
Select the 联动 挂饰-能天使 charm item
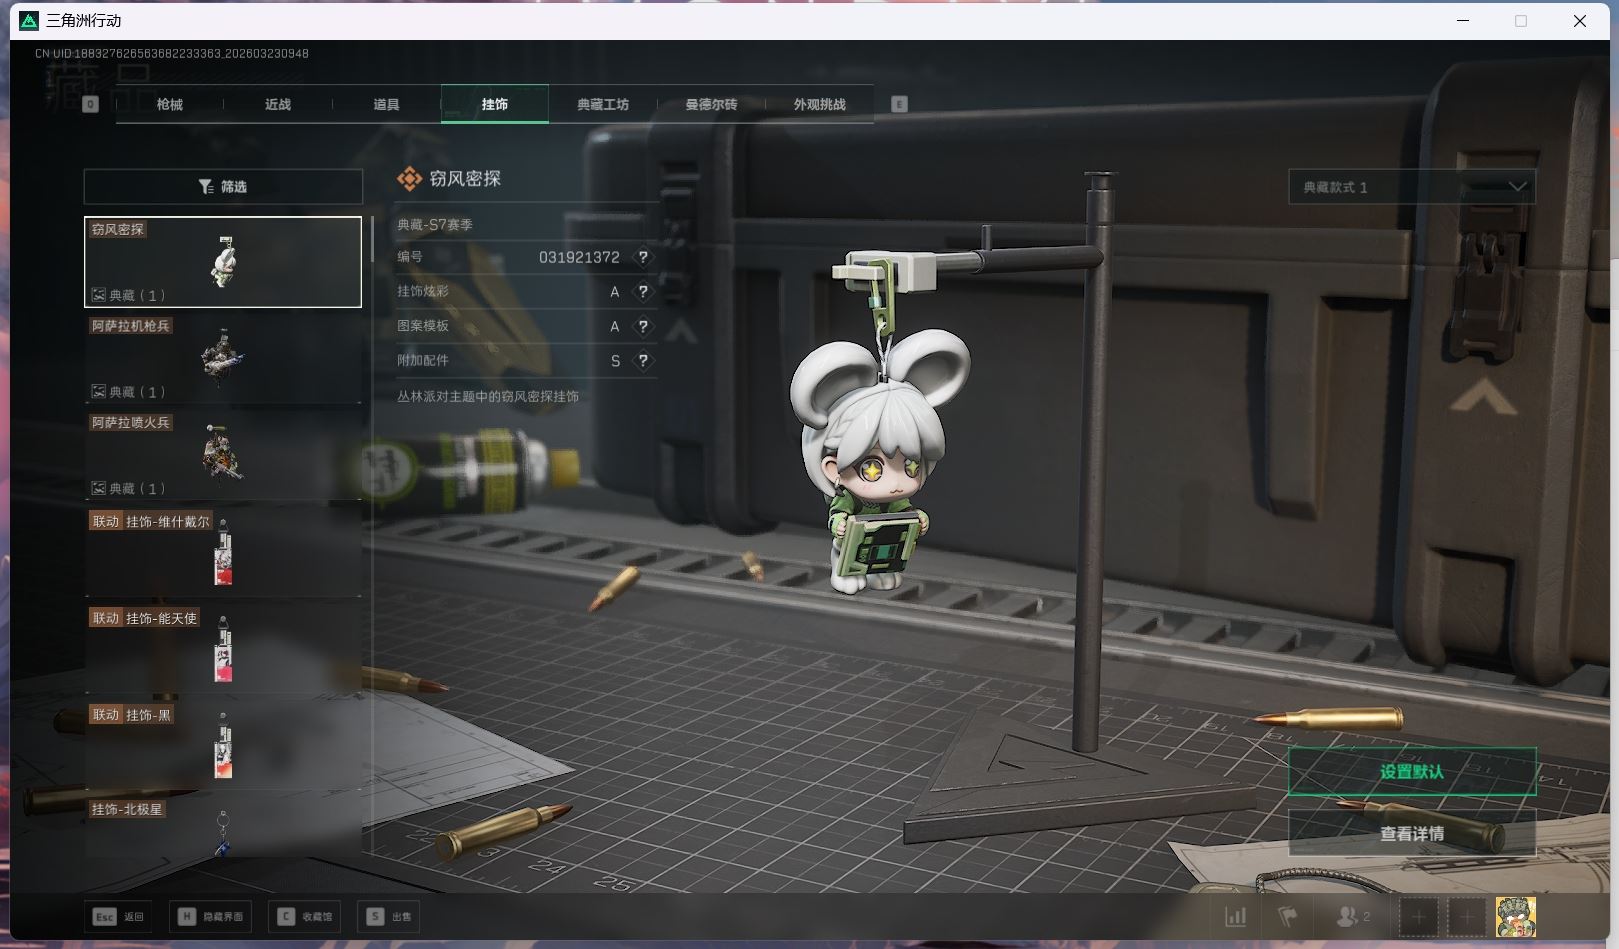(x=223, y=647)
